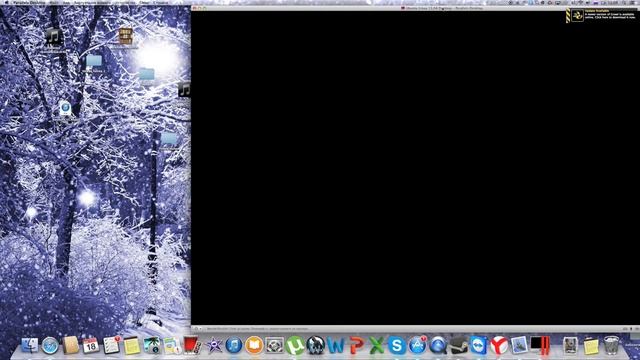The height and width of the screenshot is (360, 640).
Task: Open the yellow Notes app
Action: pos(131,346)
